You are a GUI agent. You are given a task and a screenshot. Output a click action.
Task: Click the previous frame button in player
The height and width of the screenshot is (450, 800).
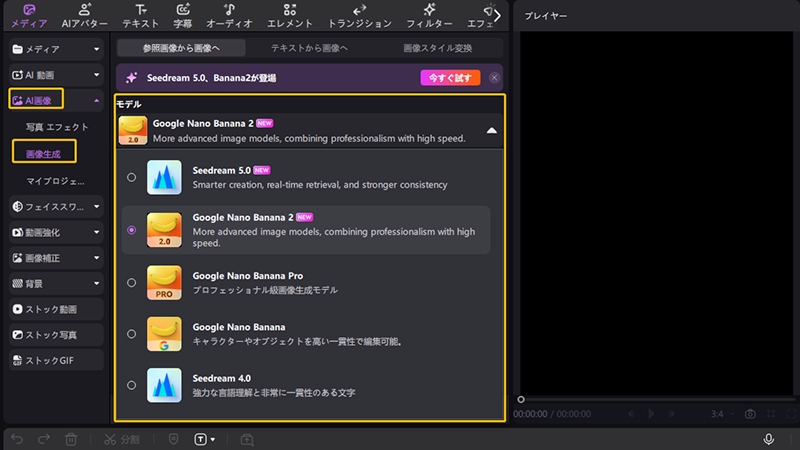pos(631,414)
